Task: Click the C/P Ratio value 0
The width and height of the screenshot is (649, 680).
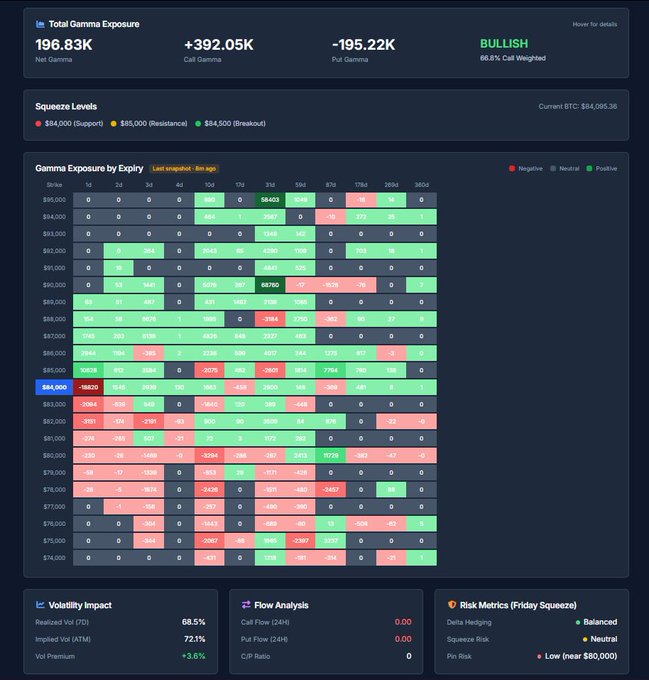Action: [409, 656]
